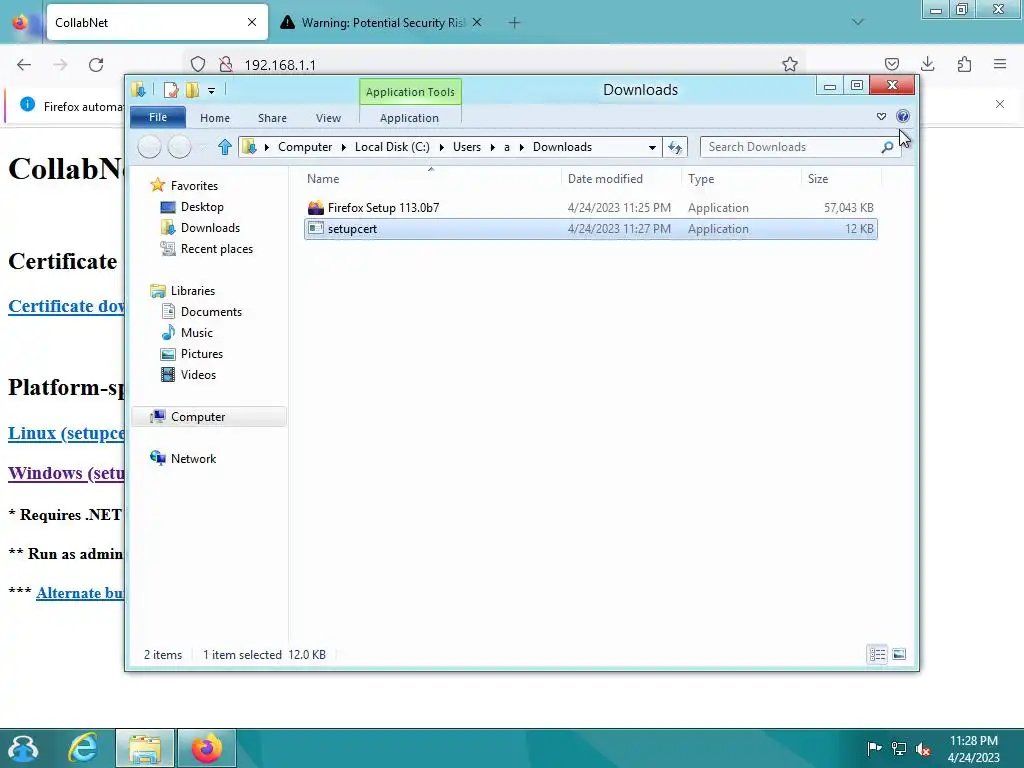Open a new Firefox tab

tap(515, 23)
